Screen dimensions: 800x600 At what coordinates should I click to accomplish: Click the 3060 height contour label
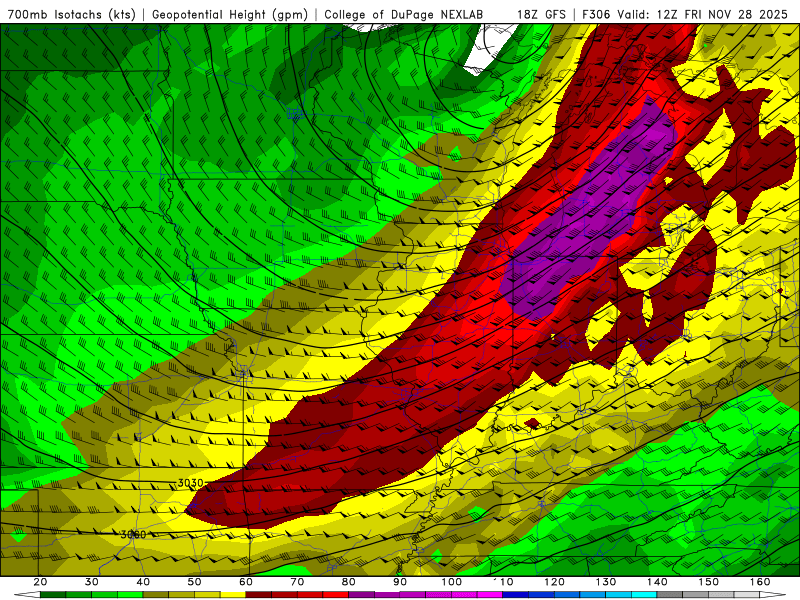(x=133, y=534)
